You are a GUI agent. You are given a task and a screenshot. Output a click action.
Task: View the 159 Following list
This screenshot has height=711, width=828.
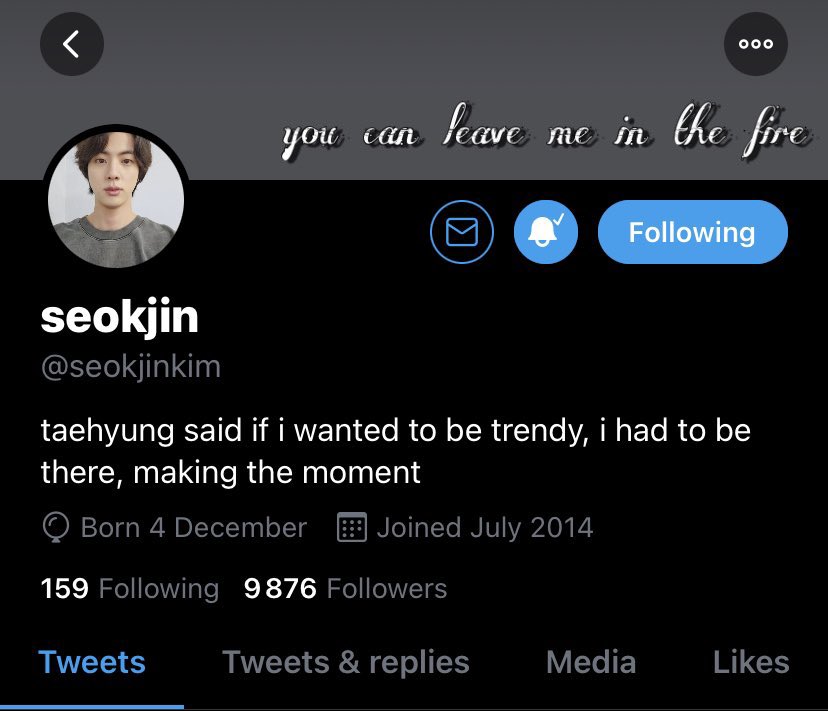(130, 588)
